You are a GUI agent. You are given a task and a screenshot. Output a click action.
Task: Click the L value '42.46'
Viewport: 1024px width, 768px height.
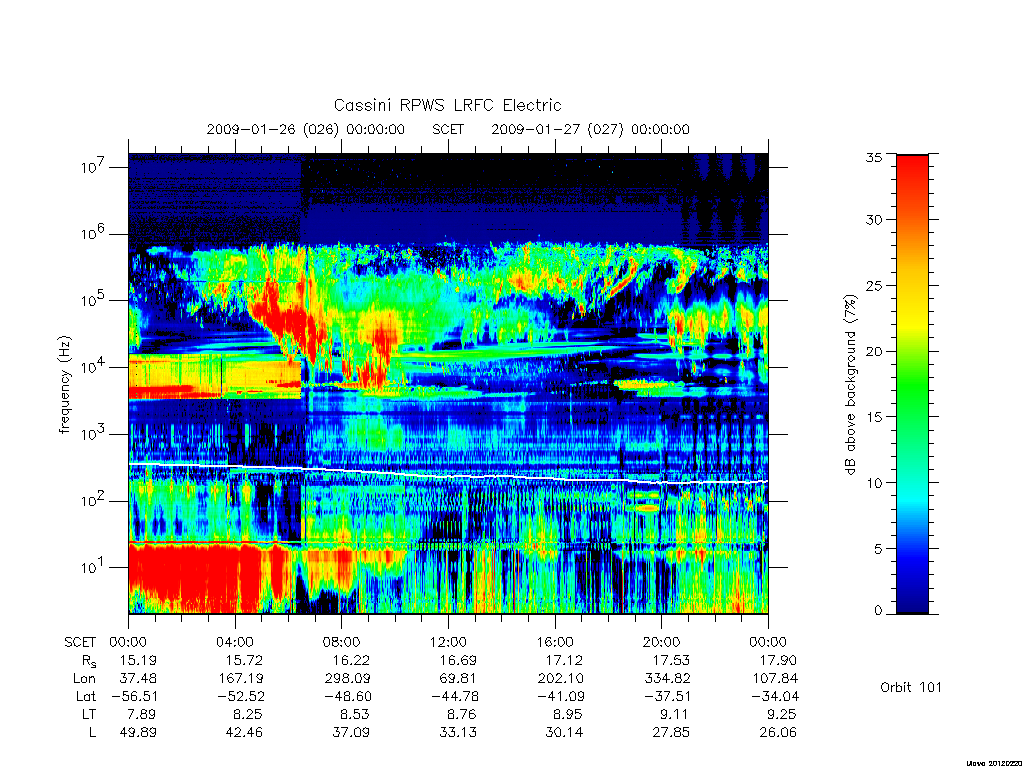coord(245,733)
